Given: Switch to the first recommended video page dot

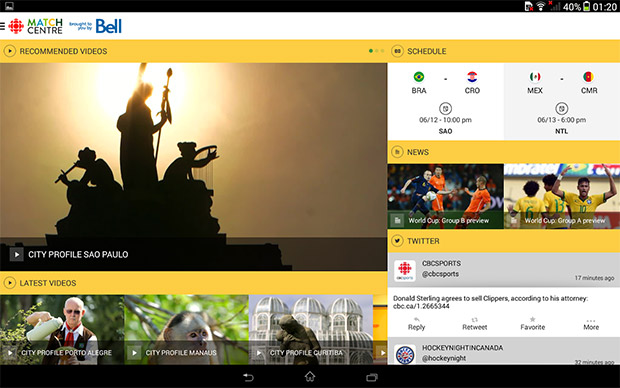Looking at the screenshot, I should pyautogui.click(x=370, y=51).
